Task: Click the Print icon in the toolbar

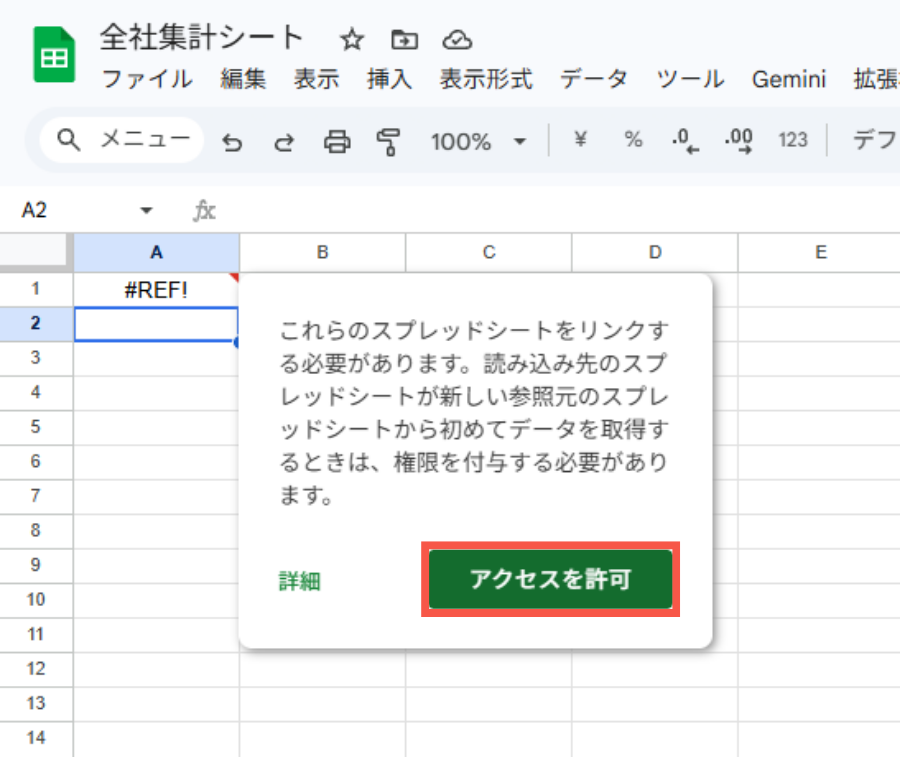Action: (337, 140)
